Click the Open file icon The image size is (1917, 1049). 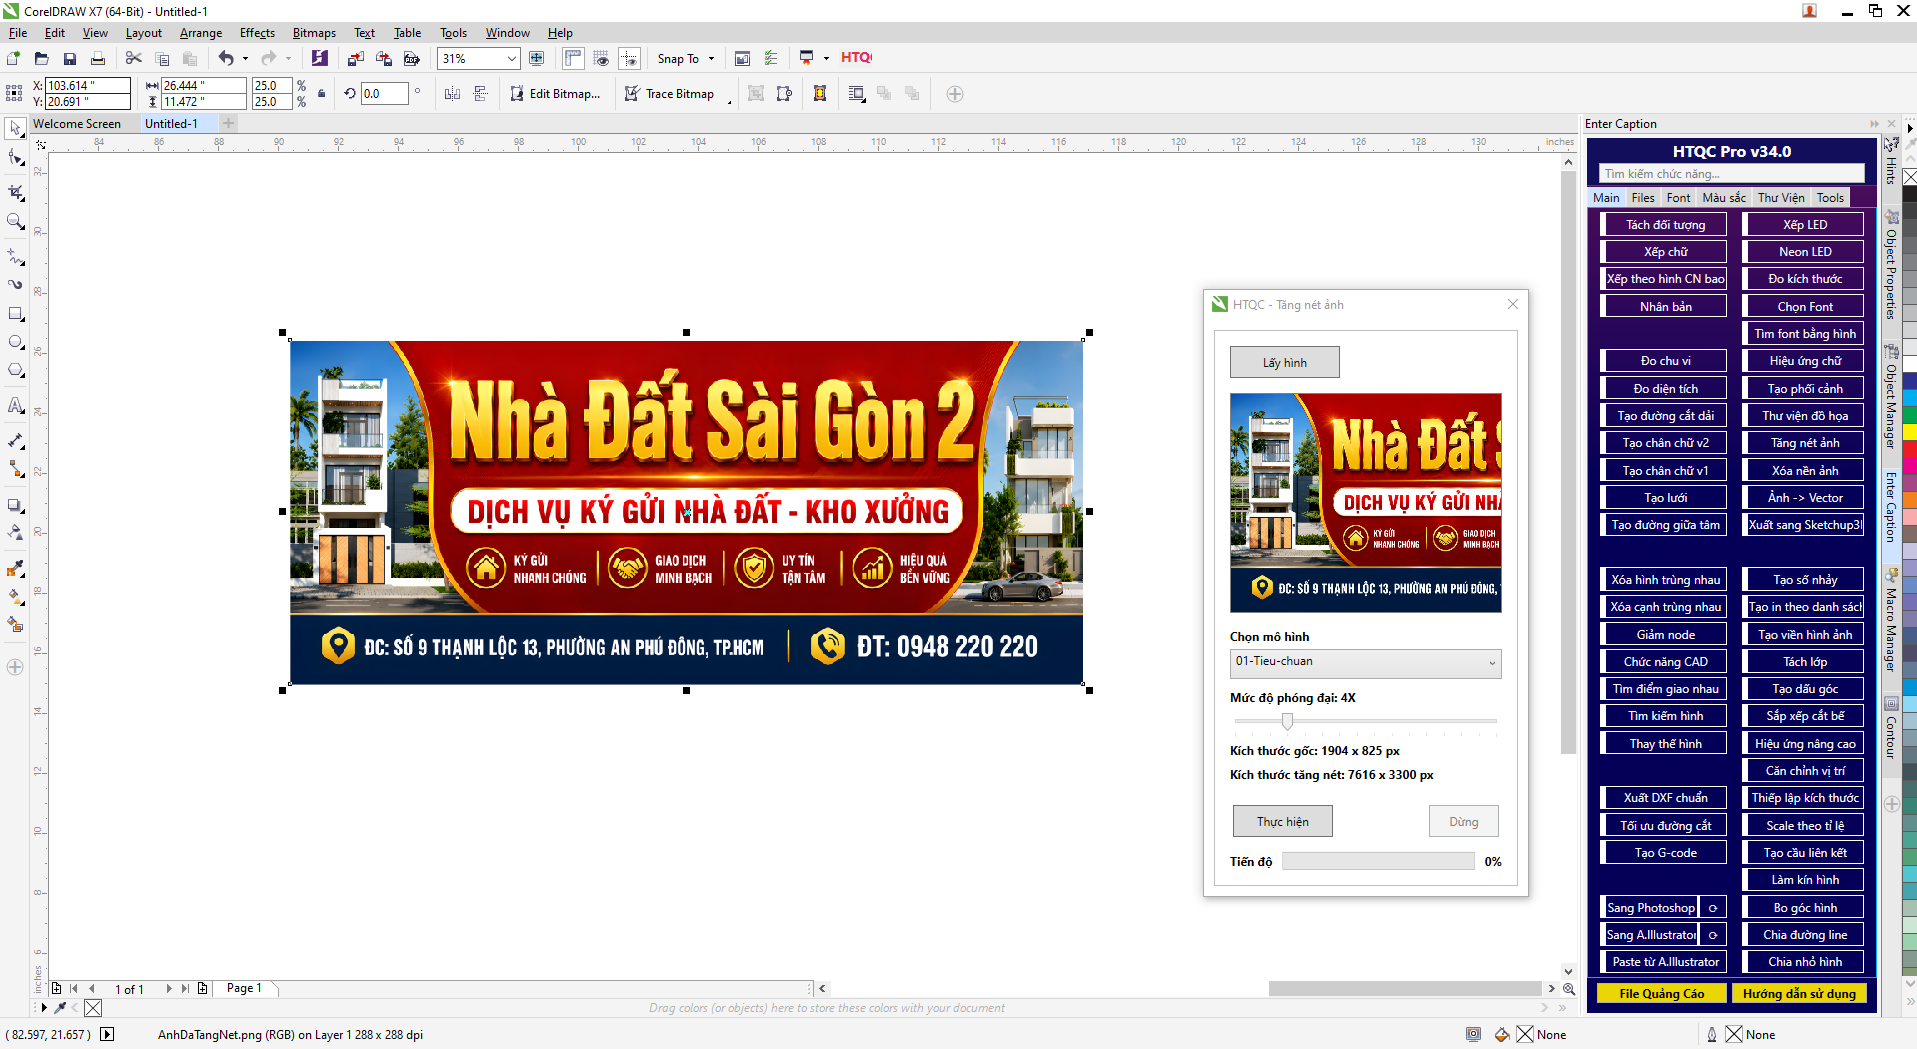(41, 59)
